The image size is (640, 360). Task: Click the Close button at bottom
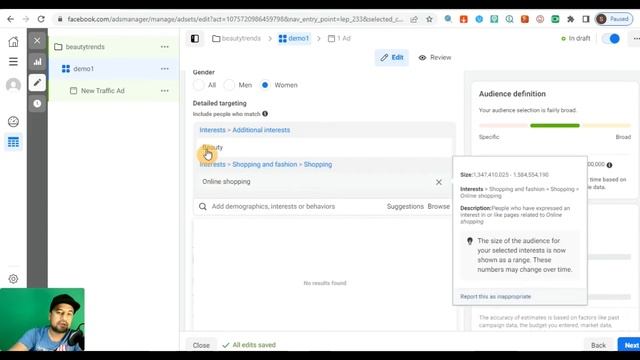coord(201,345)
